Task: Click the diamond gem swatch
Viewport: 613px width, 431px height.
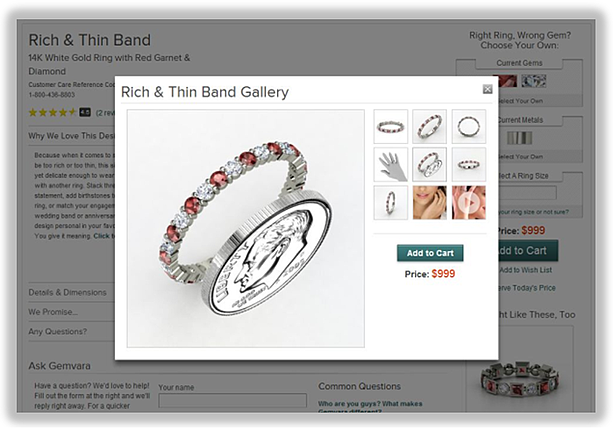Action: coord(534,81)
